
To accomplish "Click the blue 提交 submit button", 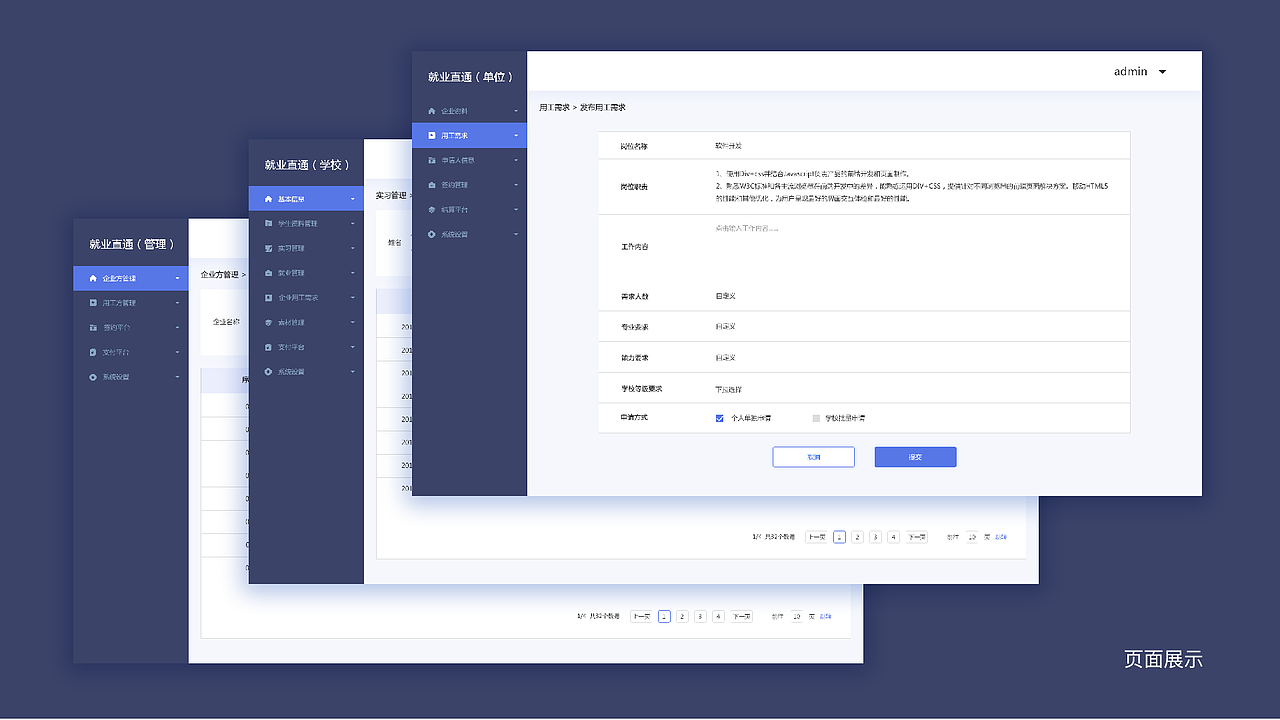I will [915, 457].
